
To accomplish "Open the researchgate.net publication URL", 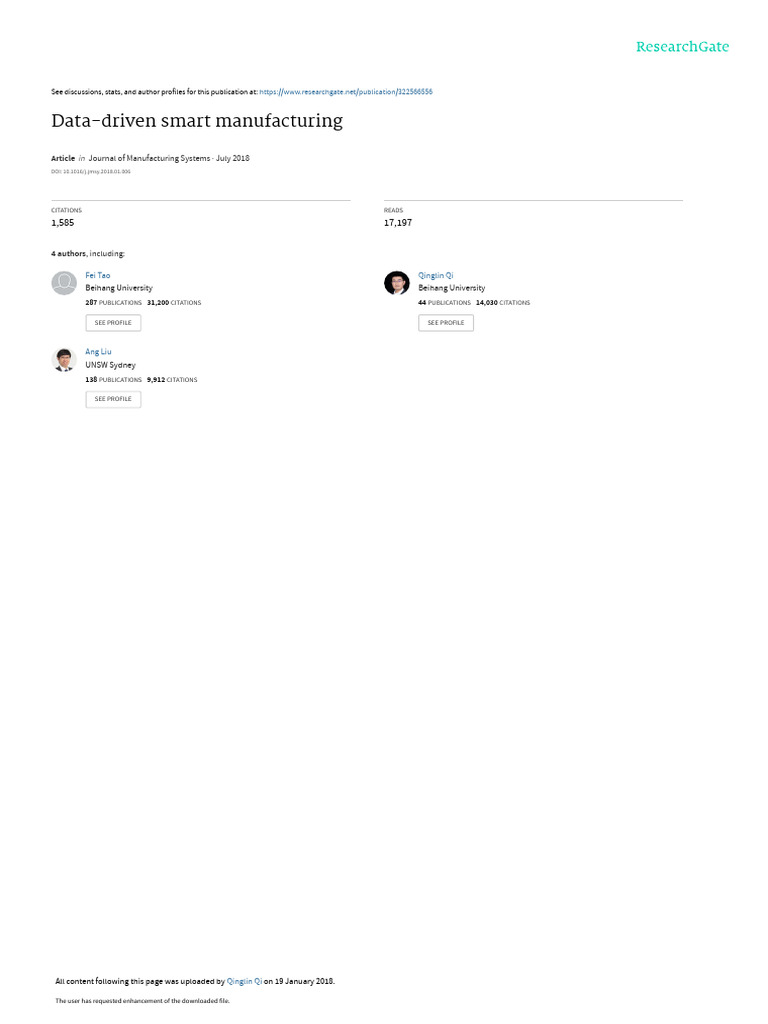I will (346, 92).
